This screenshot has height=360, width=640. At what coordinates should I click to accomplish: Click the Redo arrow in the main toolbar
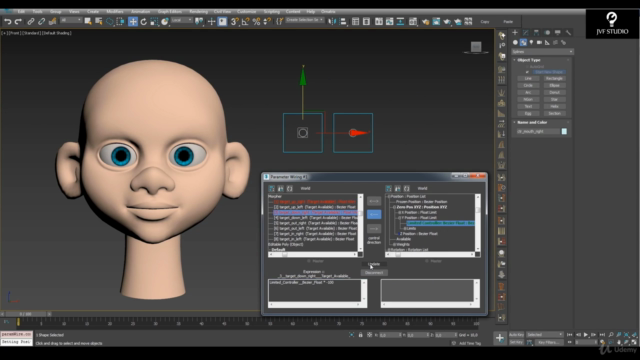(18, 21)
